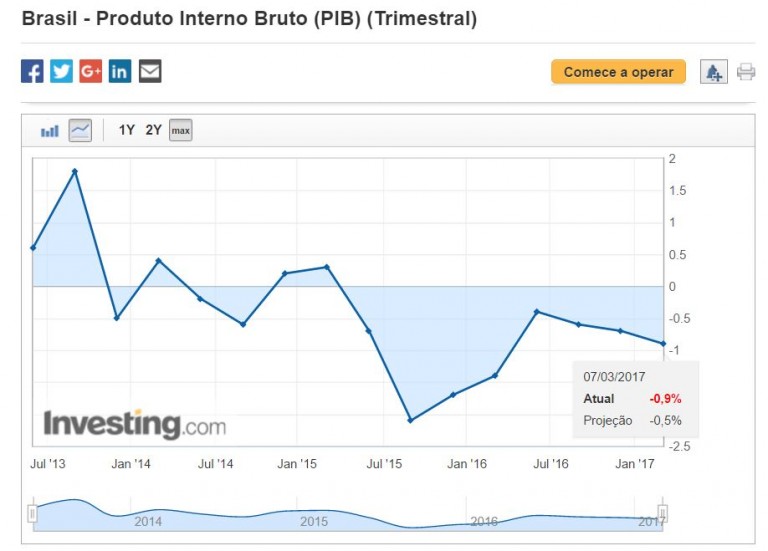
Task: Click 2015 in the range navigator
Action: point(314,521)
